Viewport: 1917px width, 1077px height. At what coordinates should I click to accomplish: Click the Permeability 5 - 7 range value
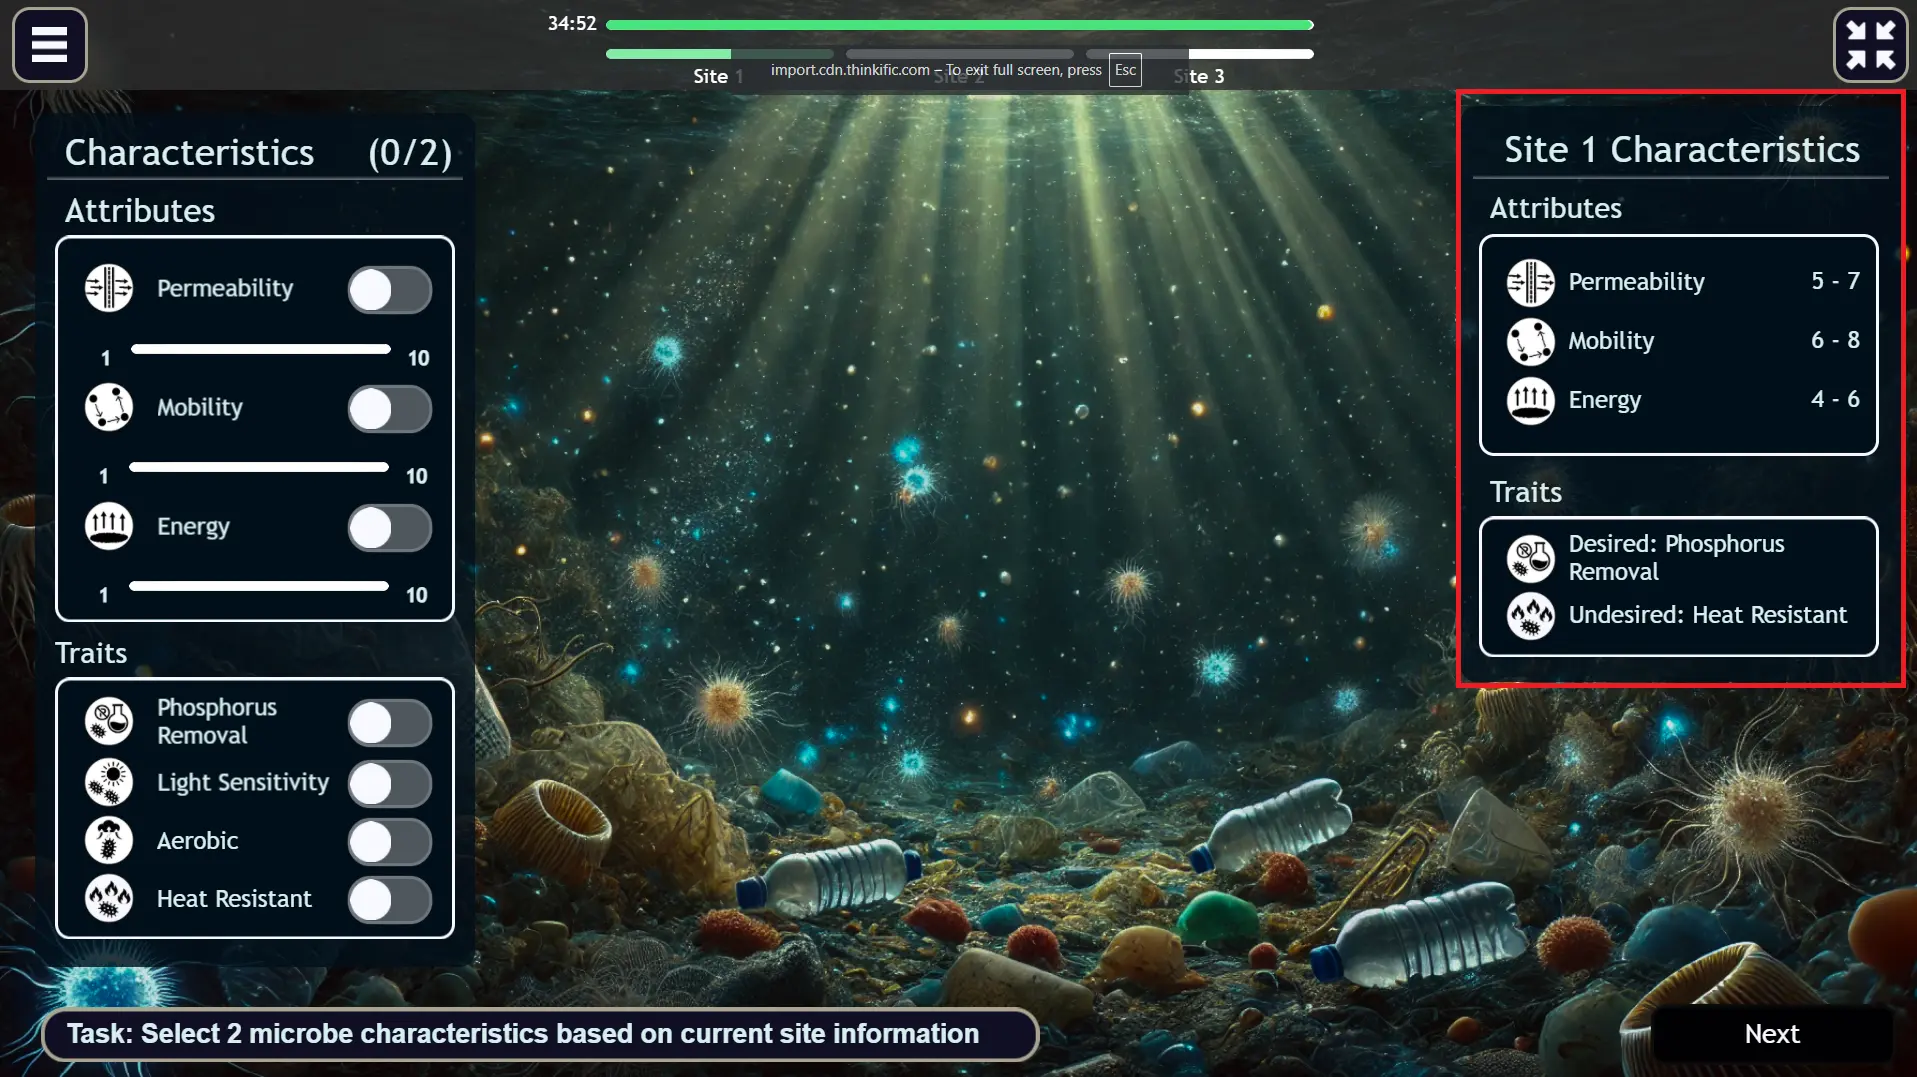point(1835,281)
